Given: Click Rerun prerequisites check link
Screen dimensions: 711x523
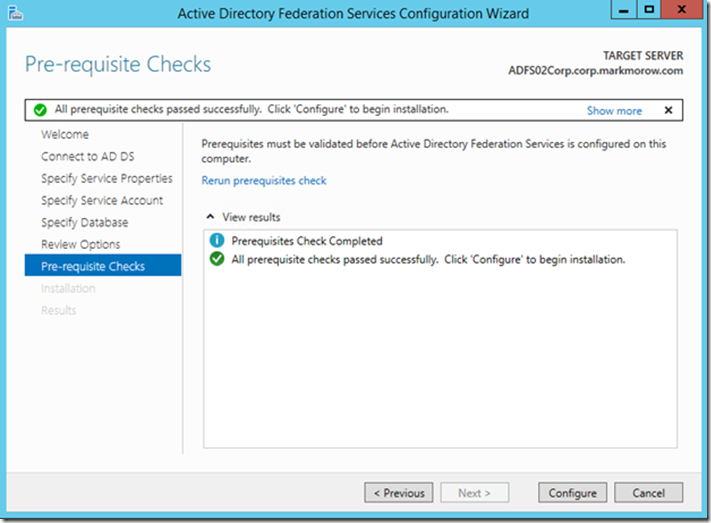Looking at the screenshot, I should [264, 181].
